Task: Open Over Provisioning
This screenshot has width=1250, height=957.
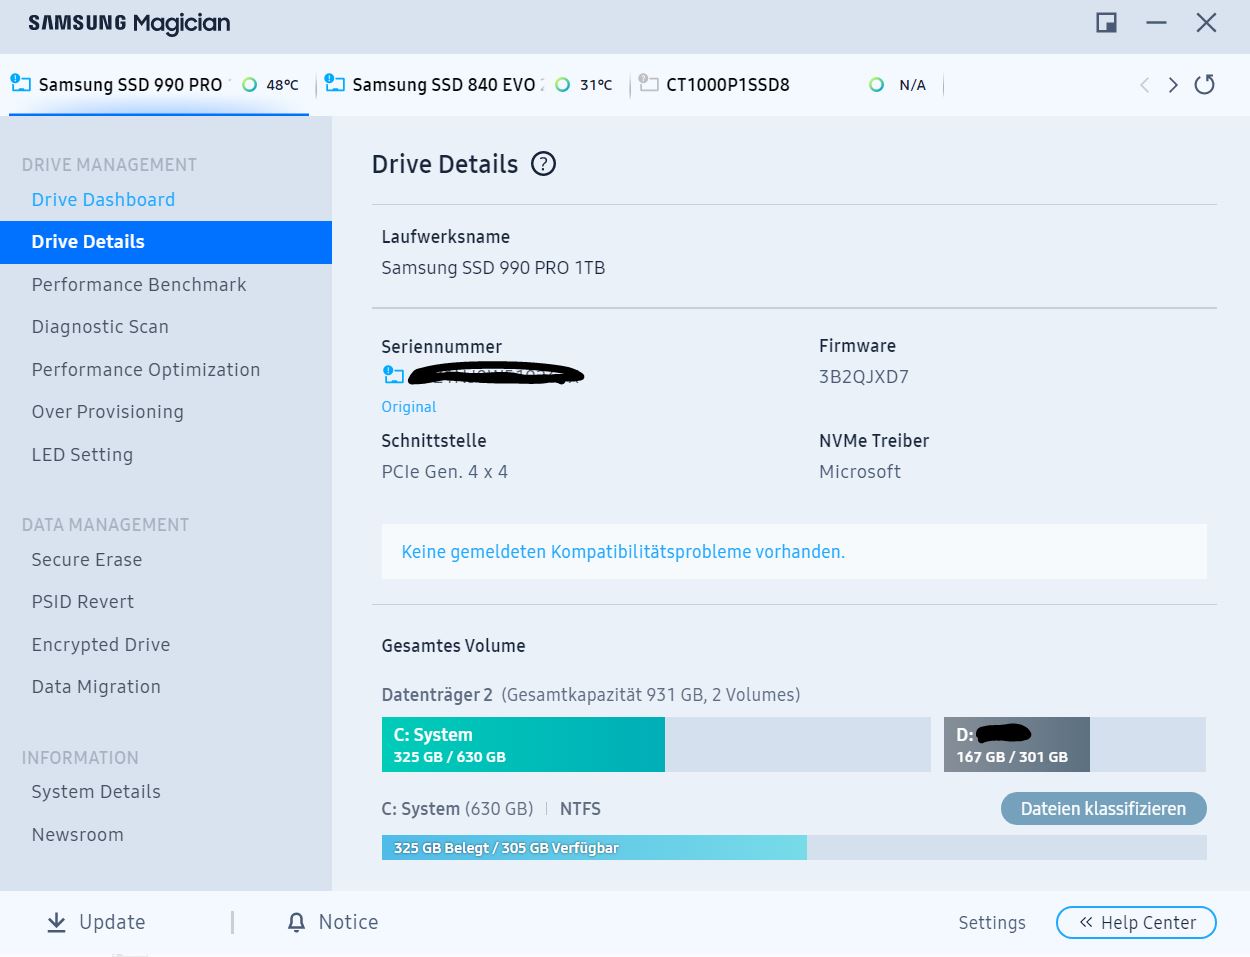Action: [x=108, y=412]
